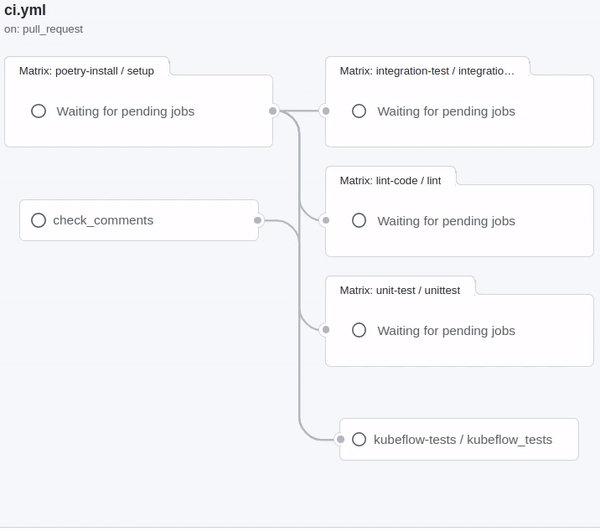This screenshot has height=531, width=600.
Task: Select the input connector dot on integration-test card
Action: (325, 111)
